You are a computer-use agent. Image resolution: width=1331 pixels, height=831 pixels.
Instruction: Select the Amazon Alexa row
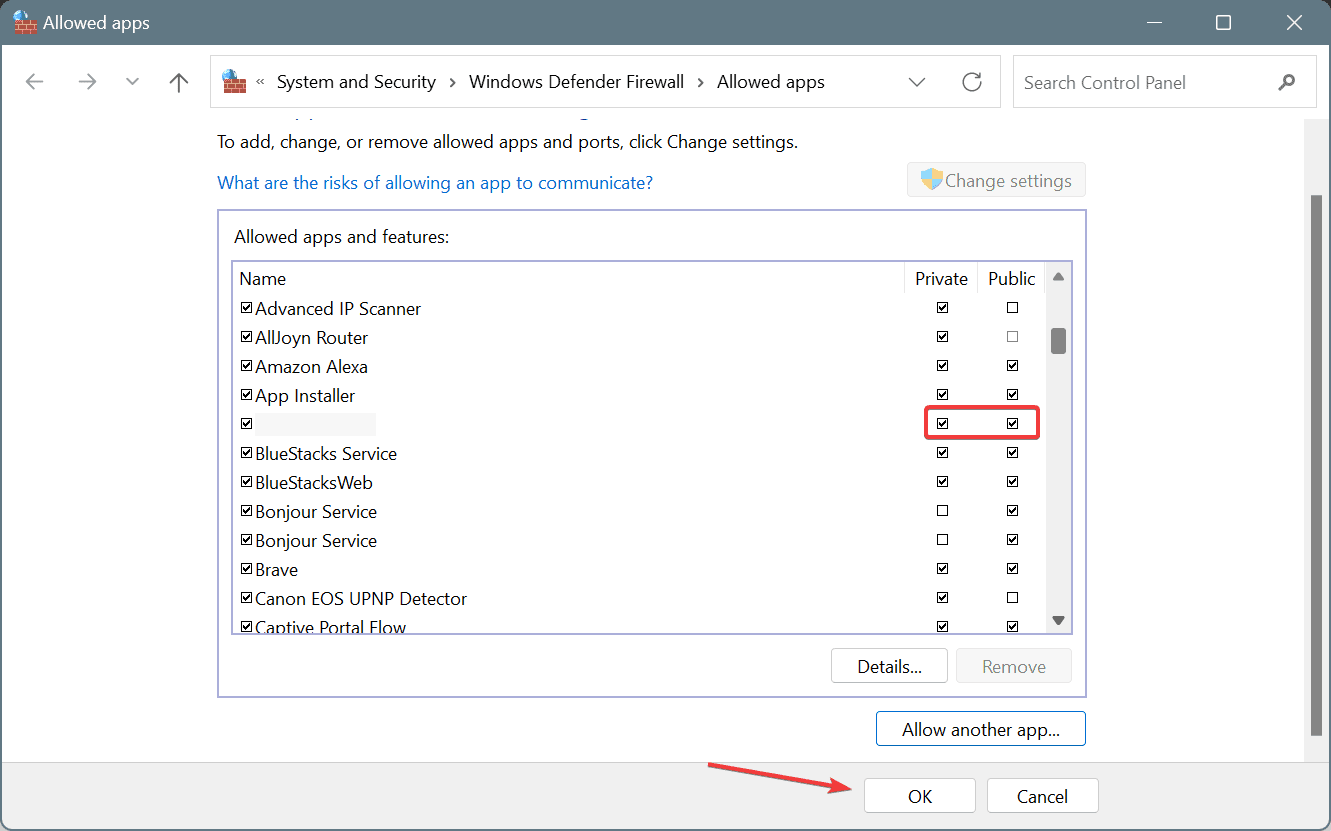pyautogui.click(x=640, y=366)
